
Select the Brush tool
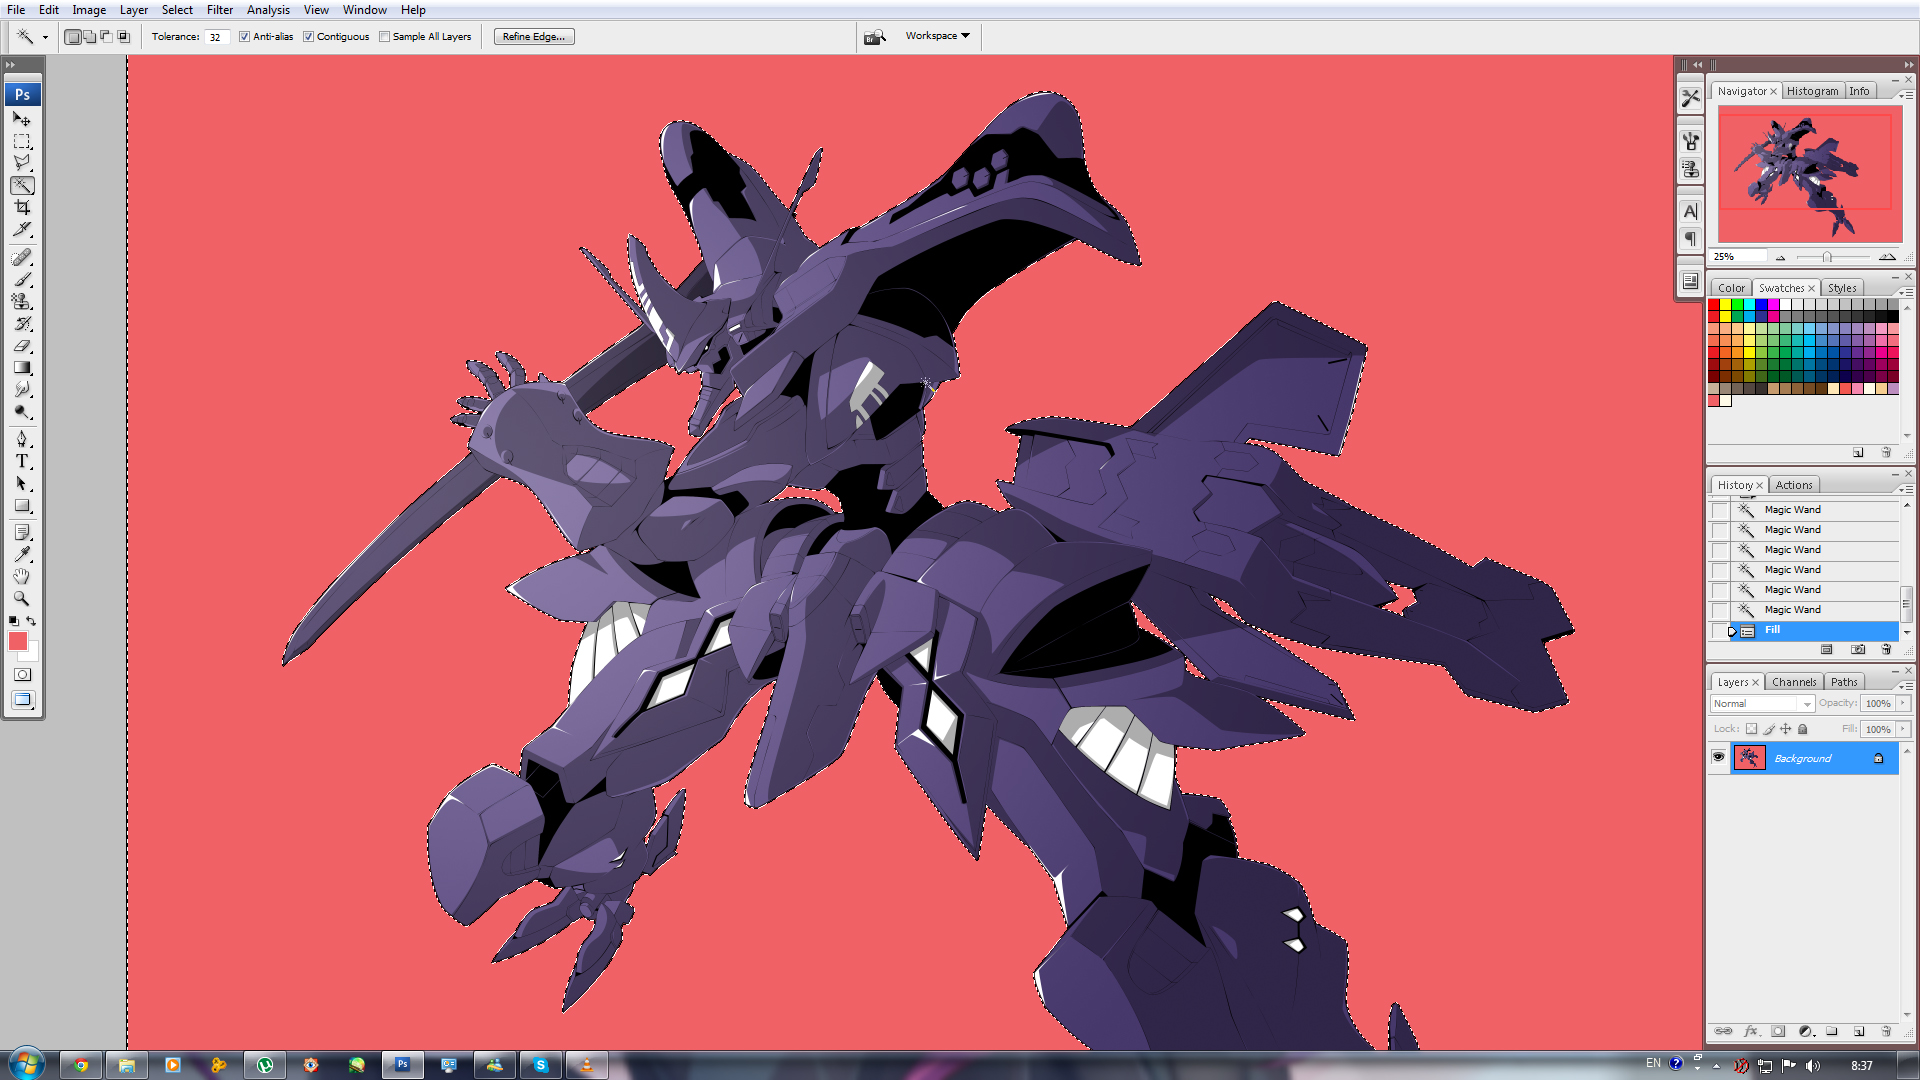pos(22,279)
